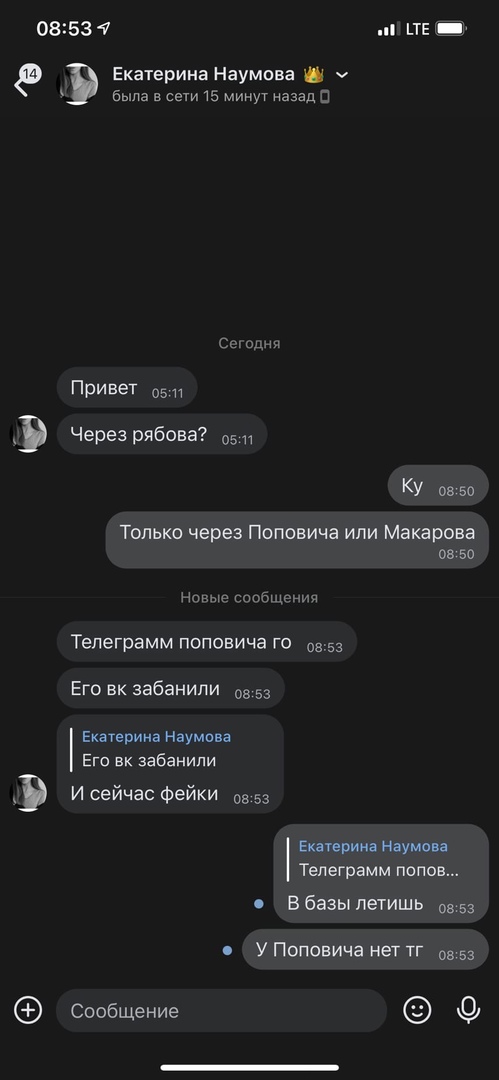Image resolution: width=499 pixels, height=1080 pixels.
Task: Open quoted reply Его вк забанили
Action: click(156, 749)
